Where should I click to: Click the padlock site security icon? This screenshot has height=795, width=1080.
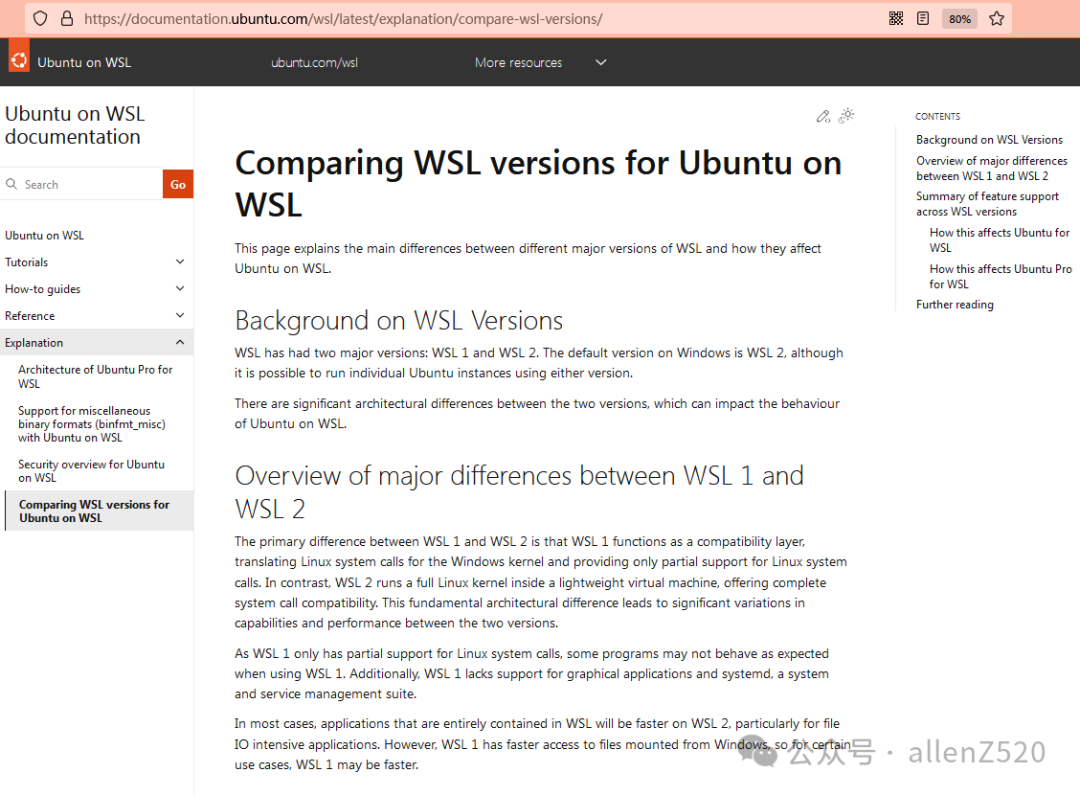(67, 19)
